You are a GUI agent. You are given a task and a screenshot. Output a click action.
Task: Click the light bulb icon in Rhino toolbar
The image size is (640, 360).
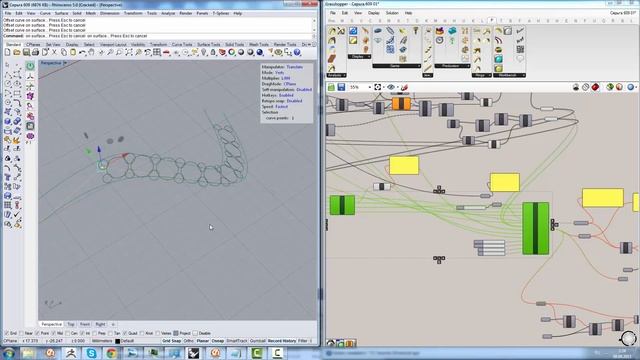(x=204, y=52)
